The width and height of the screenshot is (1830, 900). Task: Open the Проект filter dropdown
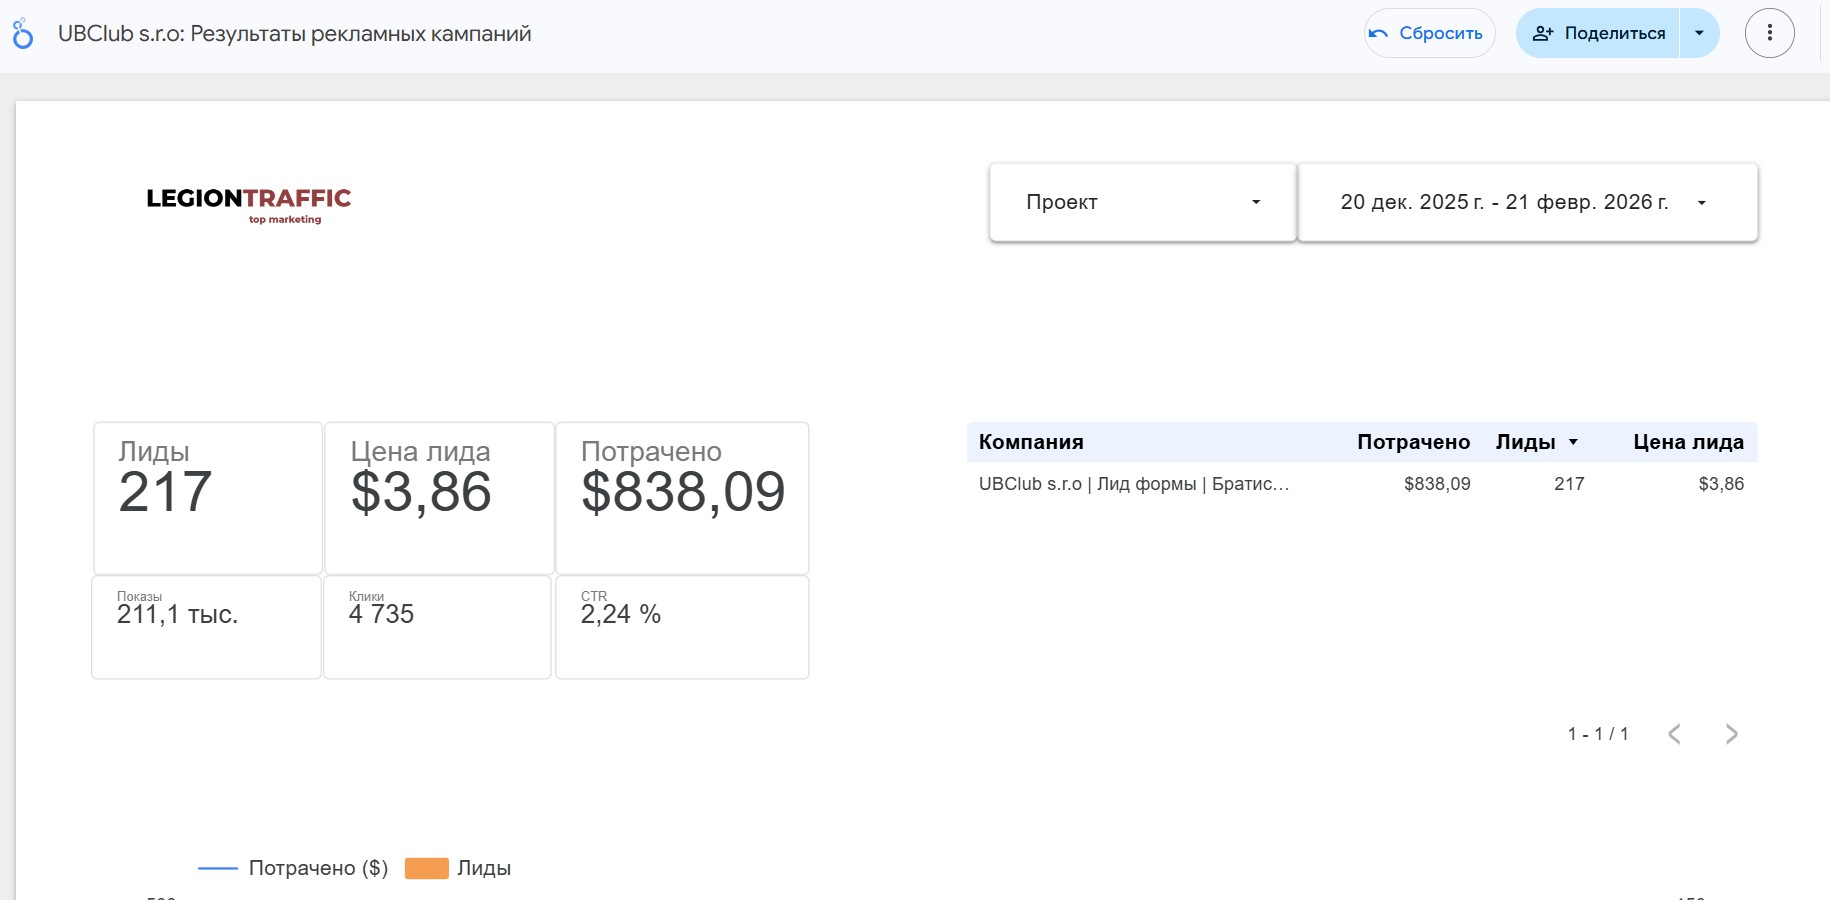[x=1143, y=202]
